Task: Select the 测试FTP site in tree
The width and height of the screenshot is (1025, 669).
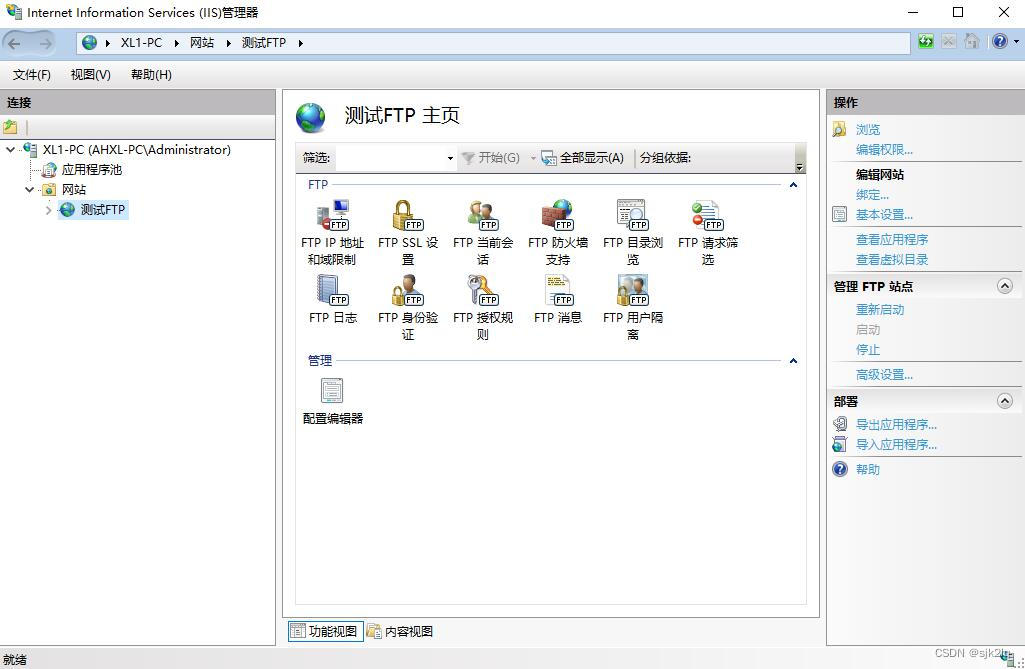Action: (x=102, y=210)
